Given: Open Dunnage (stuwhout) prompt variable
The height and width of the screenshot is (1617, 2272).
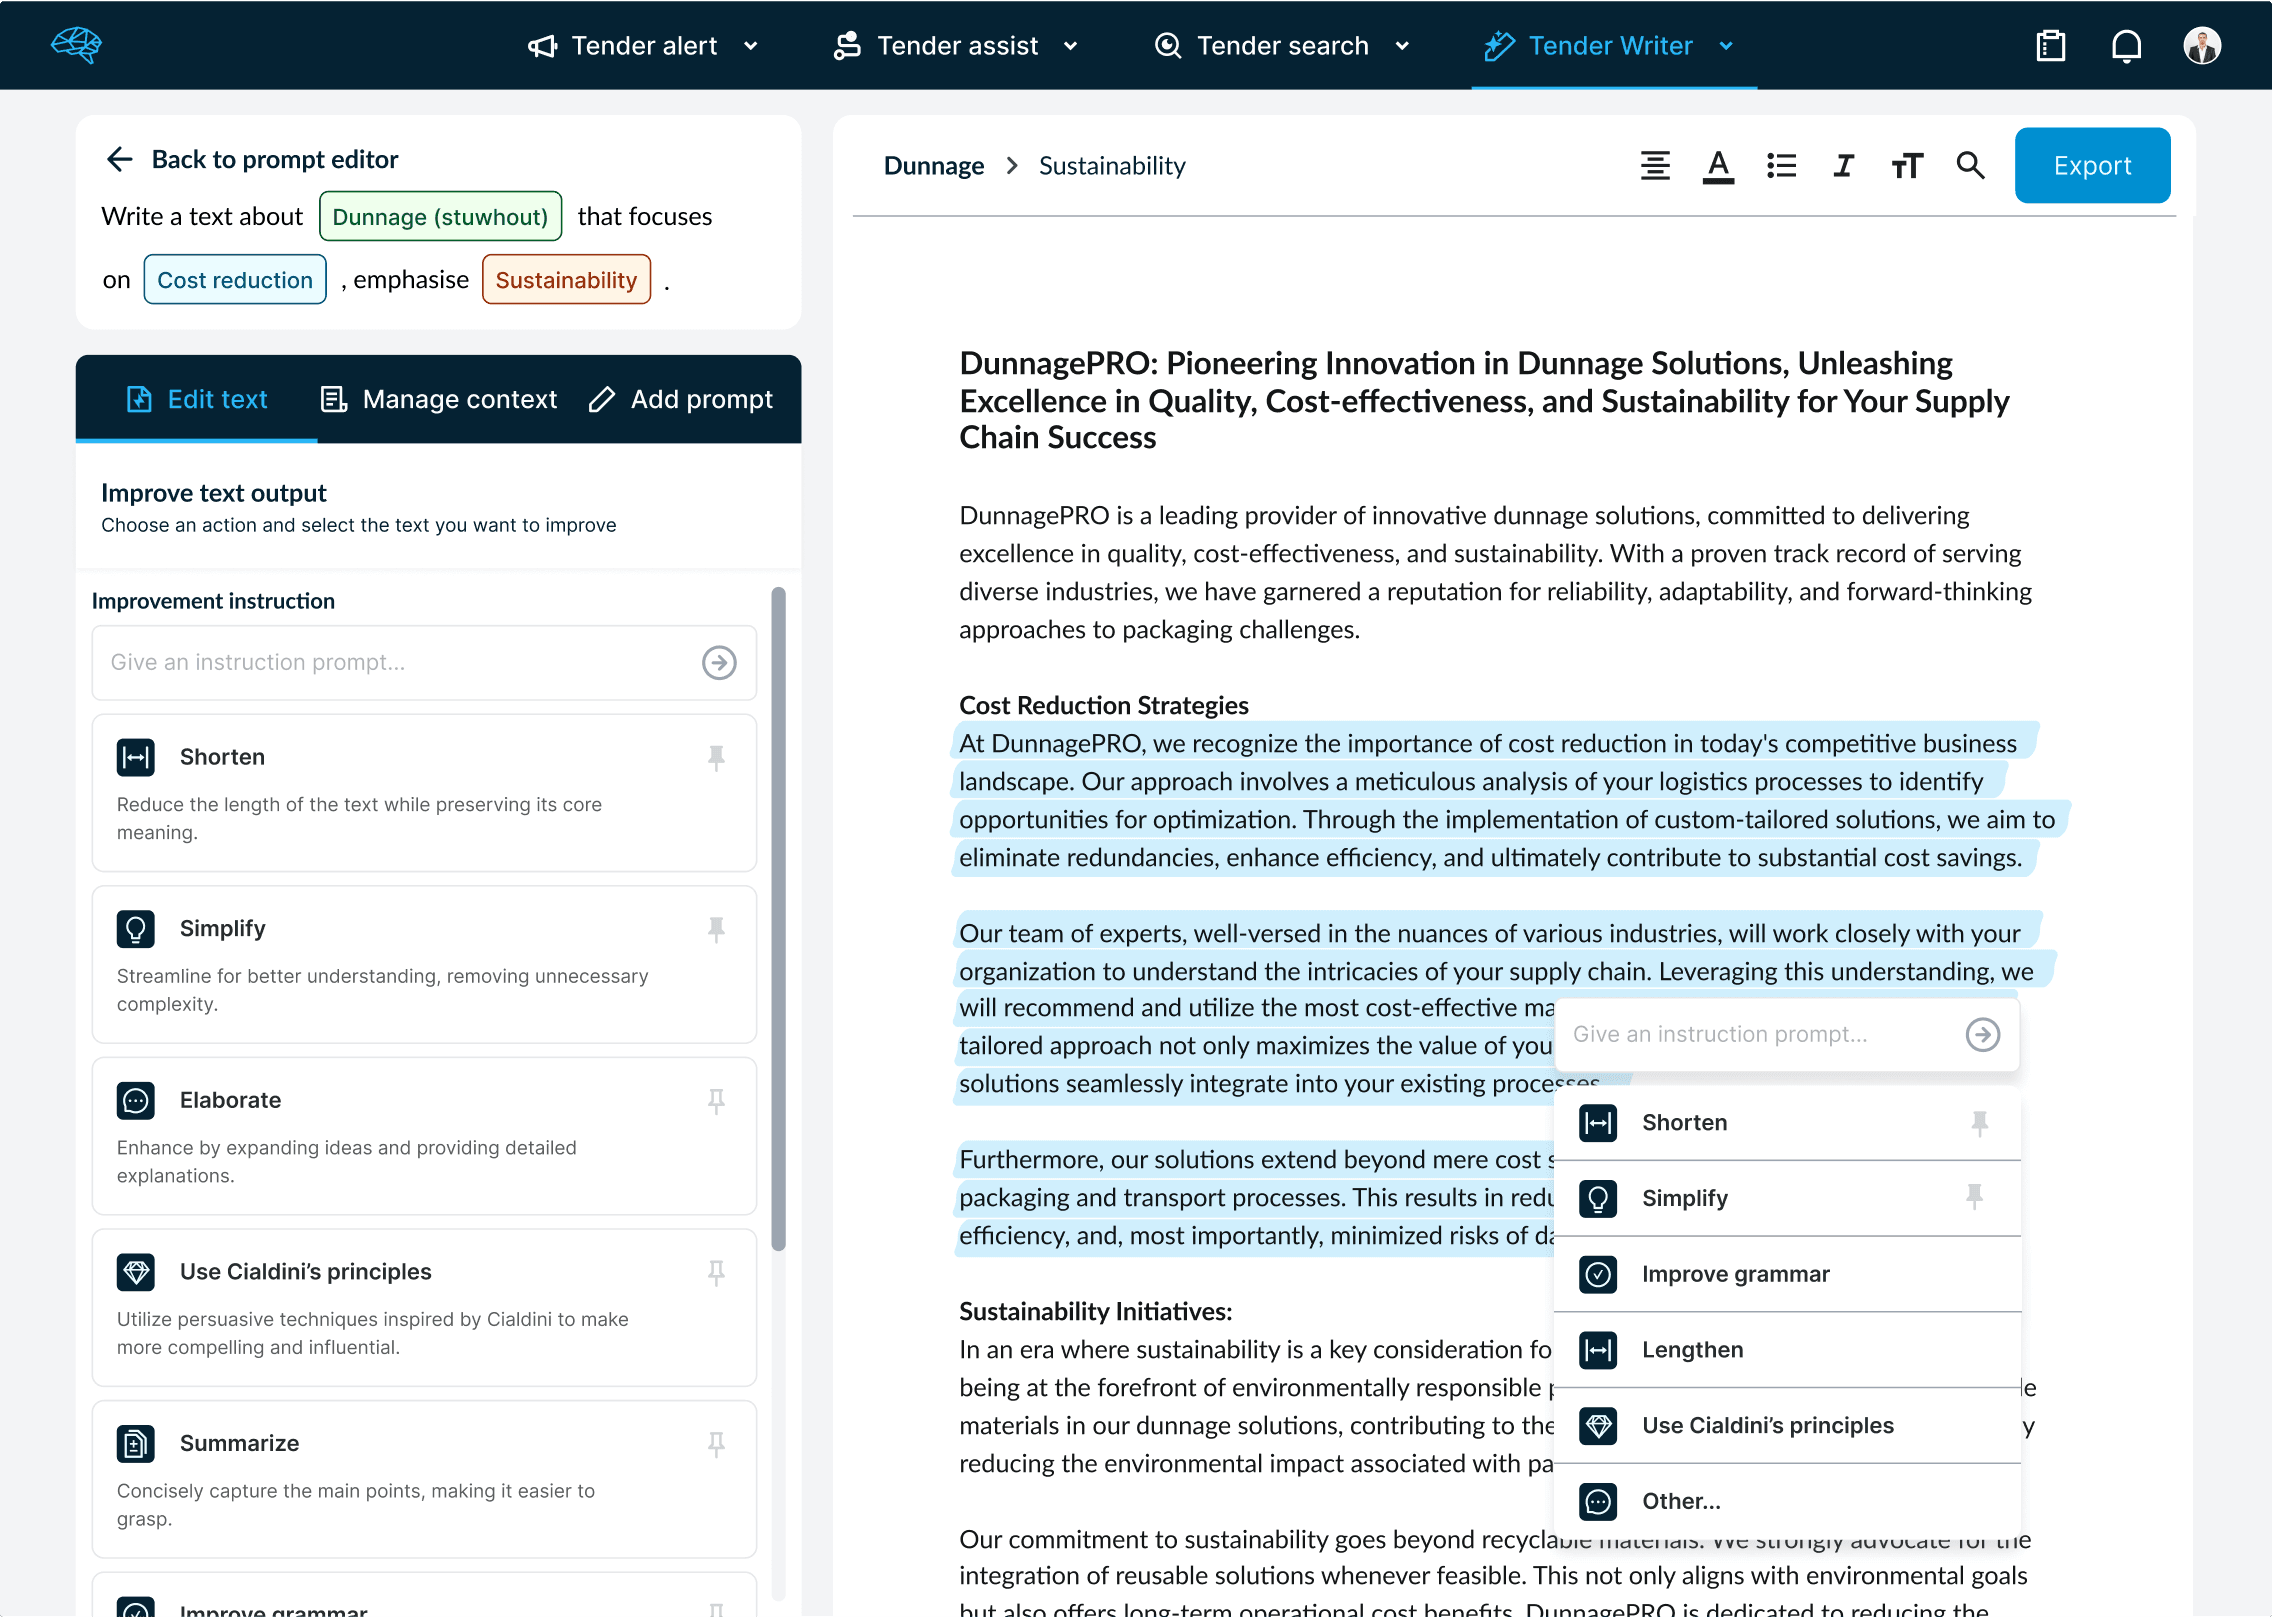Looking at the screenshot, I should pos(440,216).
